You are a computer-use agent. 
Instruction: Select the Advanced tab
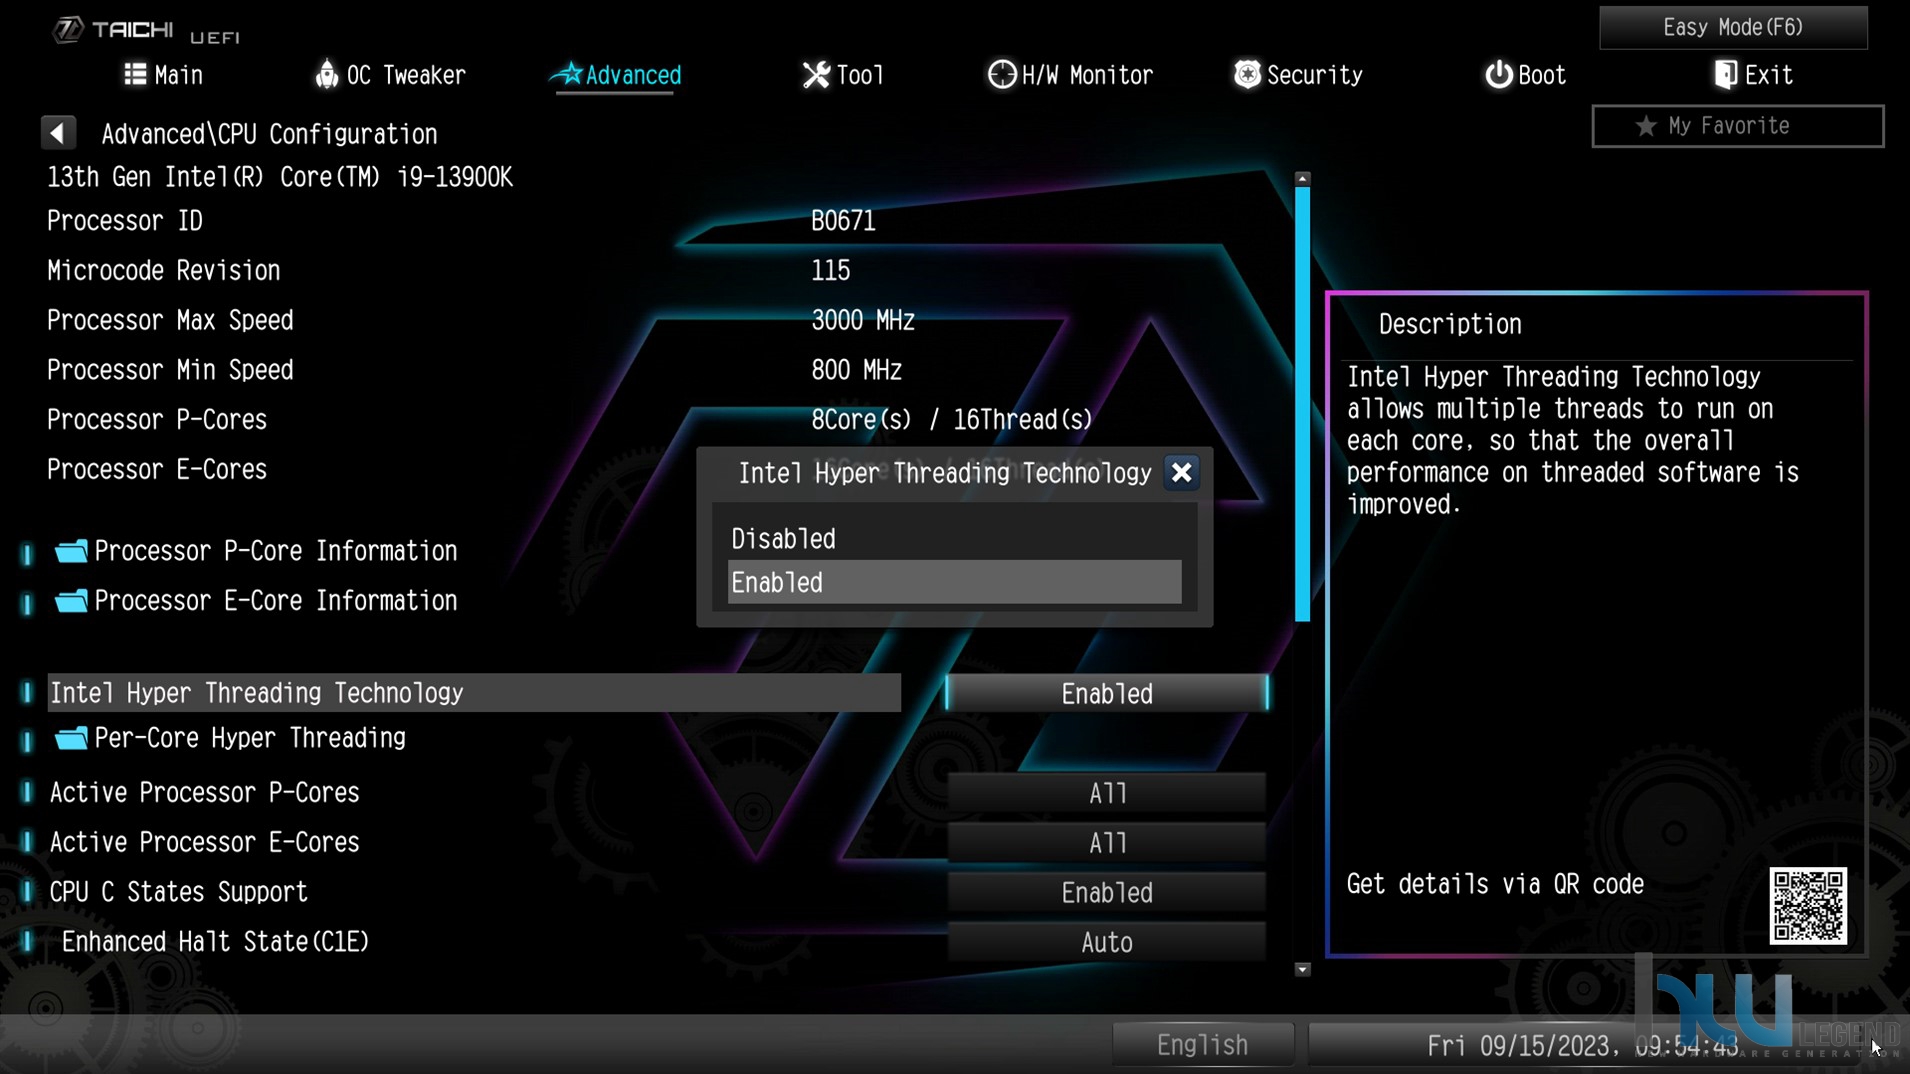tap(617, 75)
